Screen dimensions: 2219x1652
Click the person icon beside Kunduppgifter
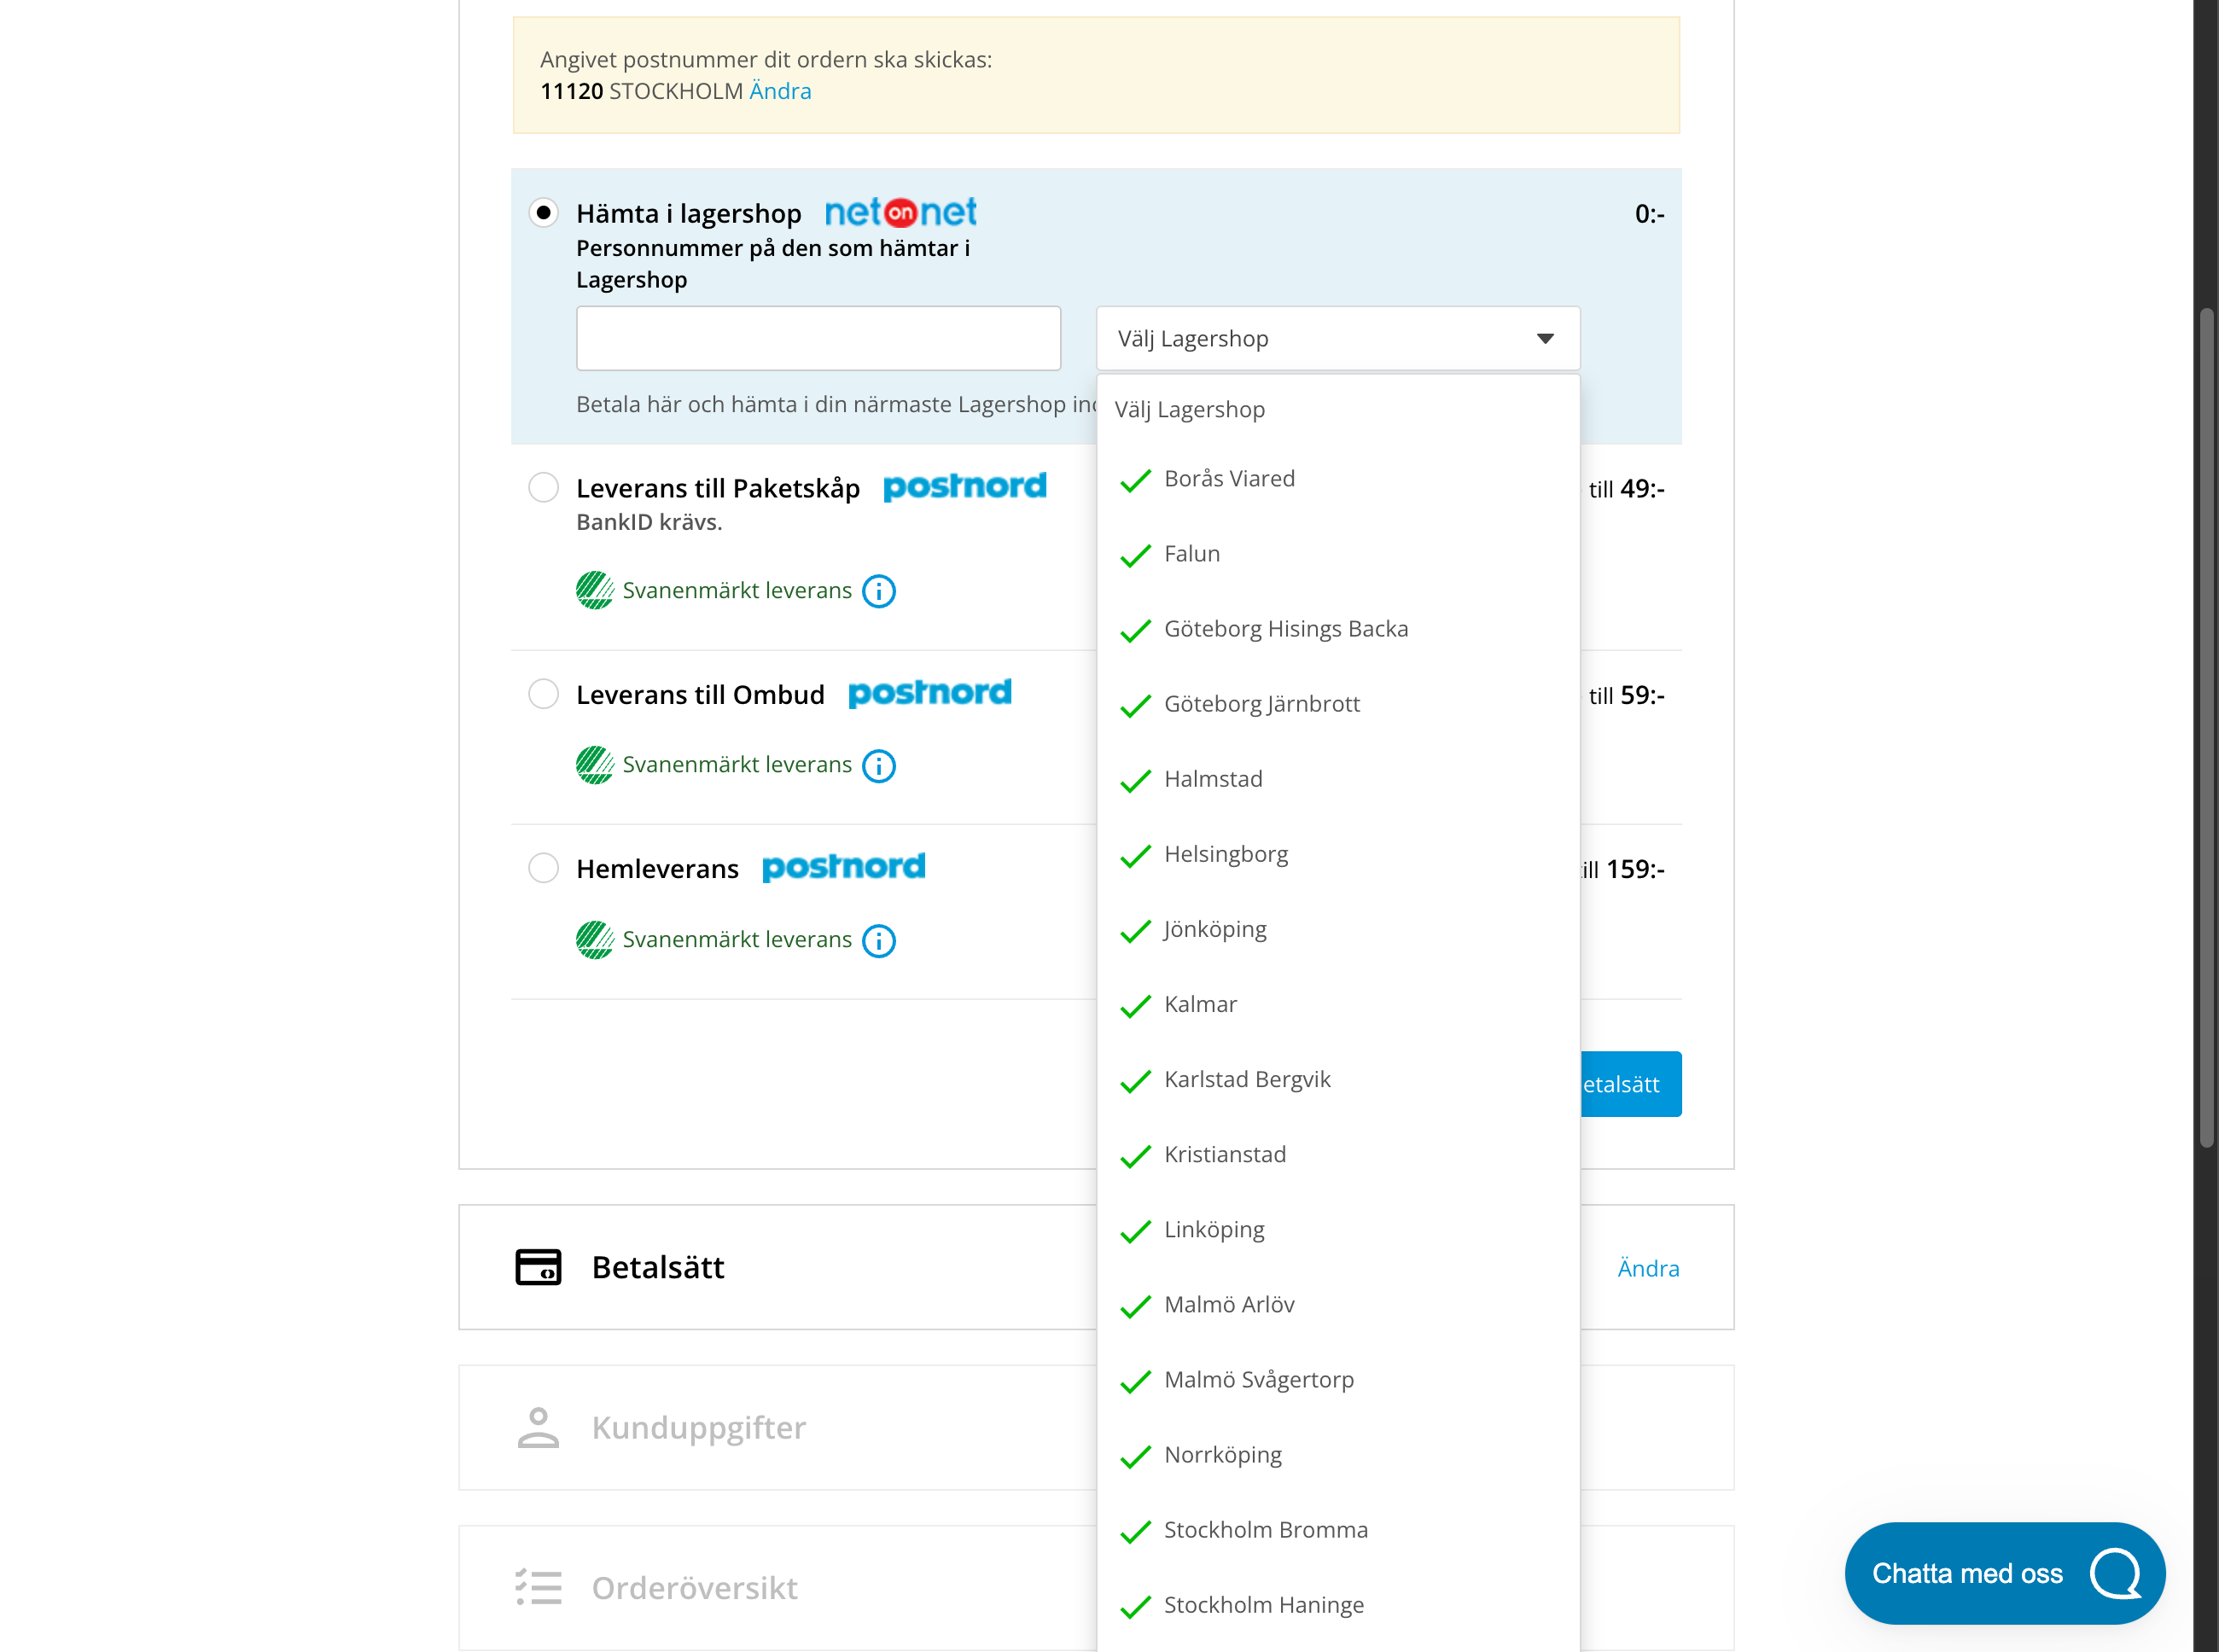pos(538,1427)
